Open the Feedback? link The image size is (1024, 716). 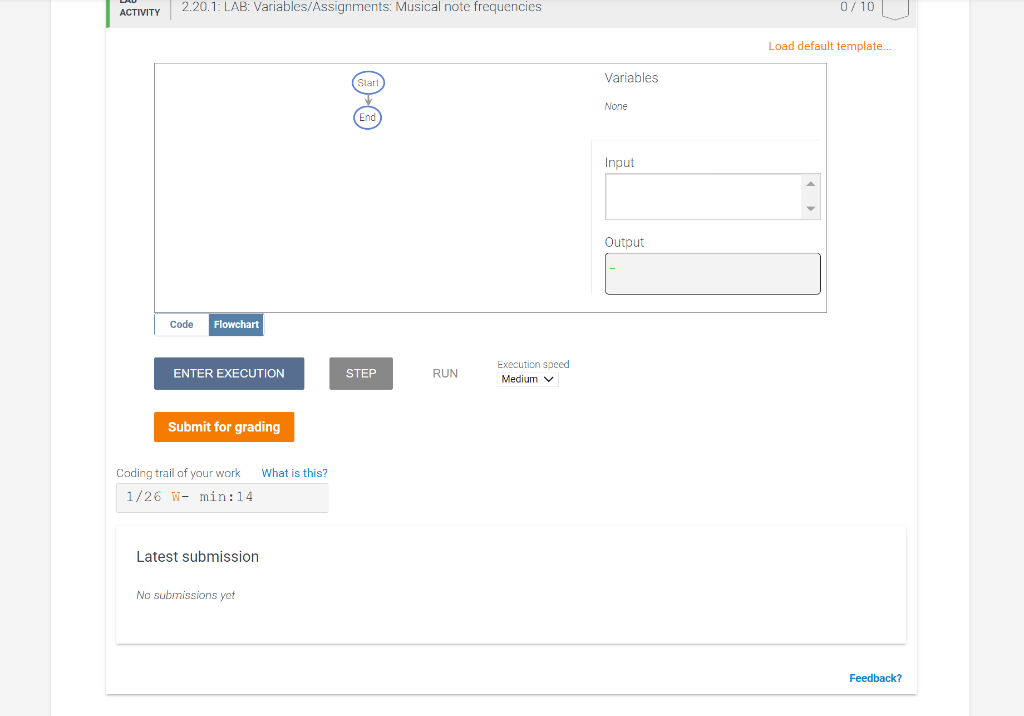point(875,678)
